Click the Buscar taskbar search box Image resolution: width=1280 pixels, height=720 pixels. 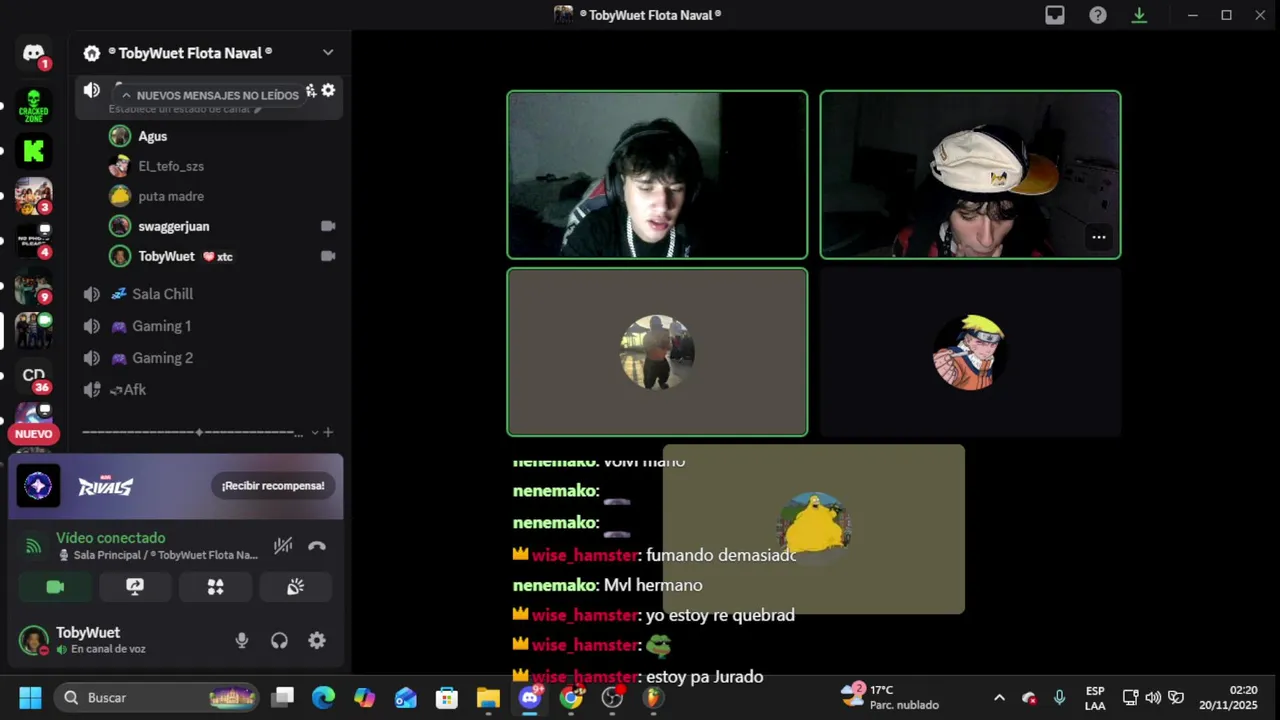click(156, 697)
